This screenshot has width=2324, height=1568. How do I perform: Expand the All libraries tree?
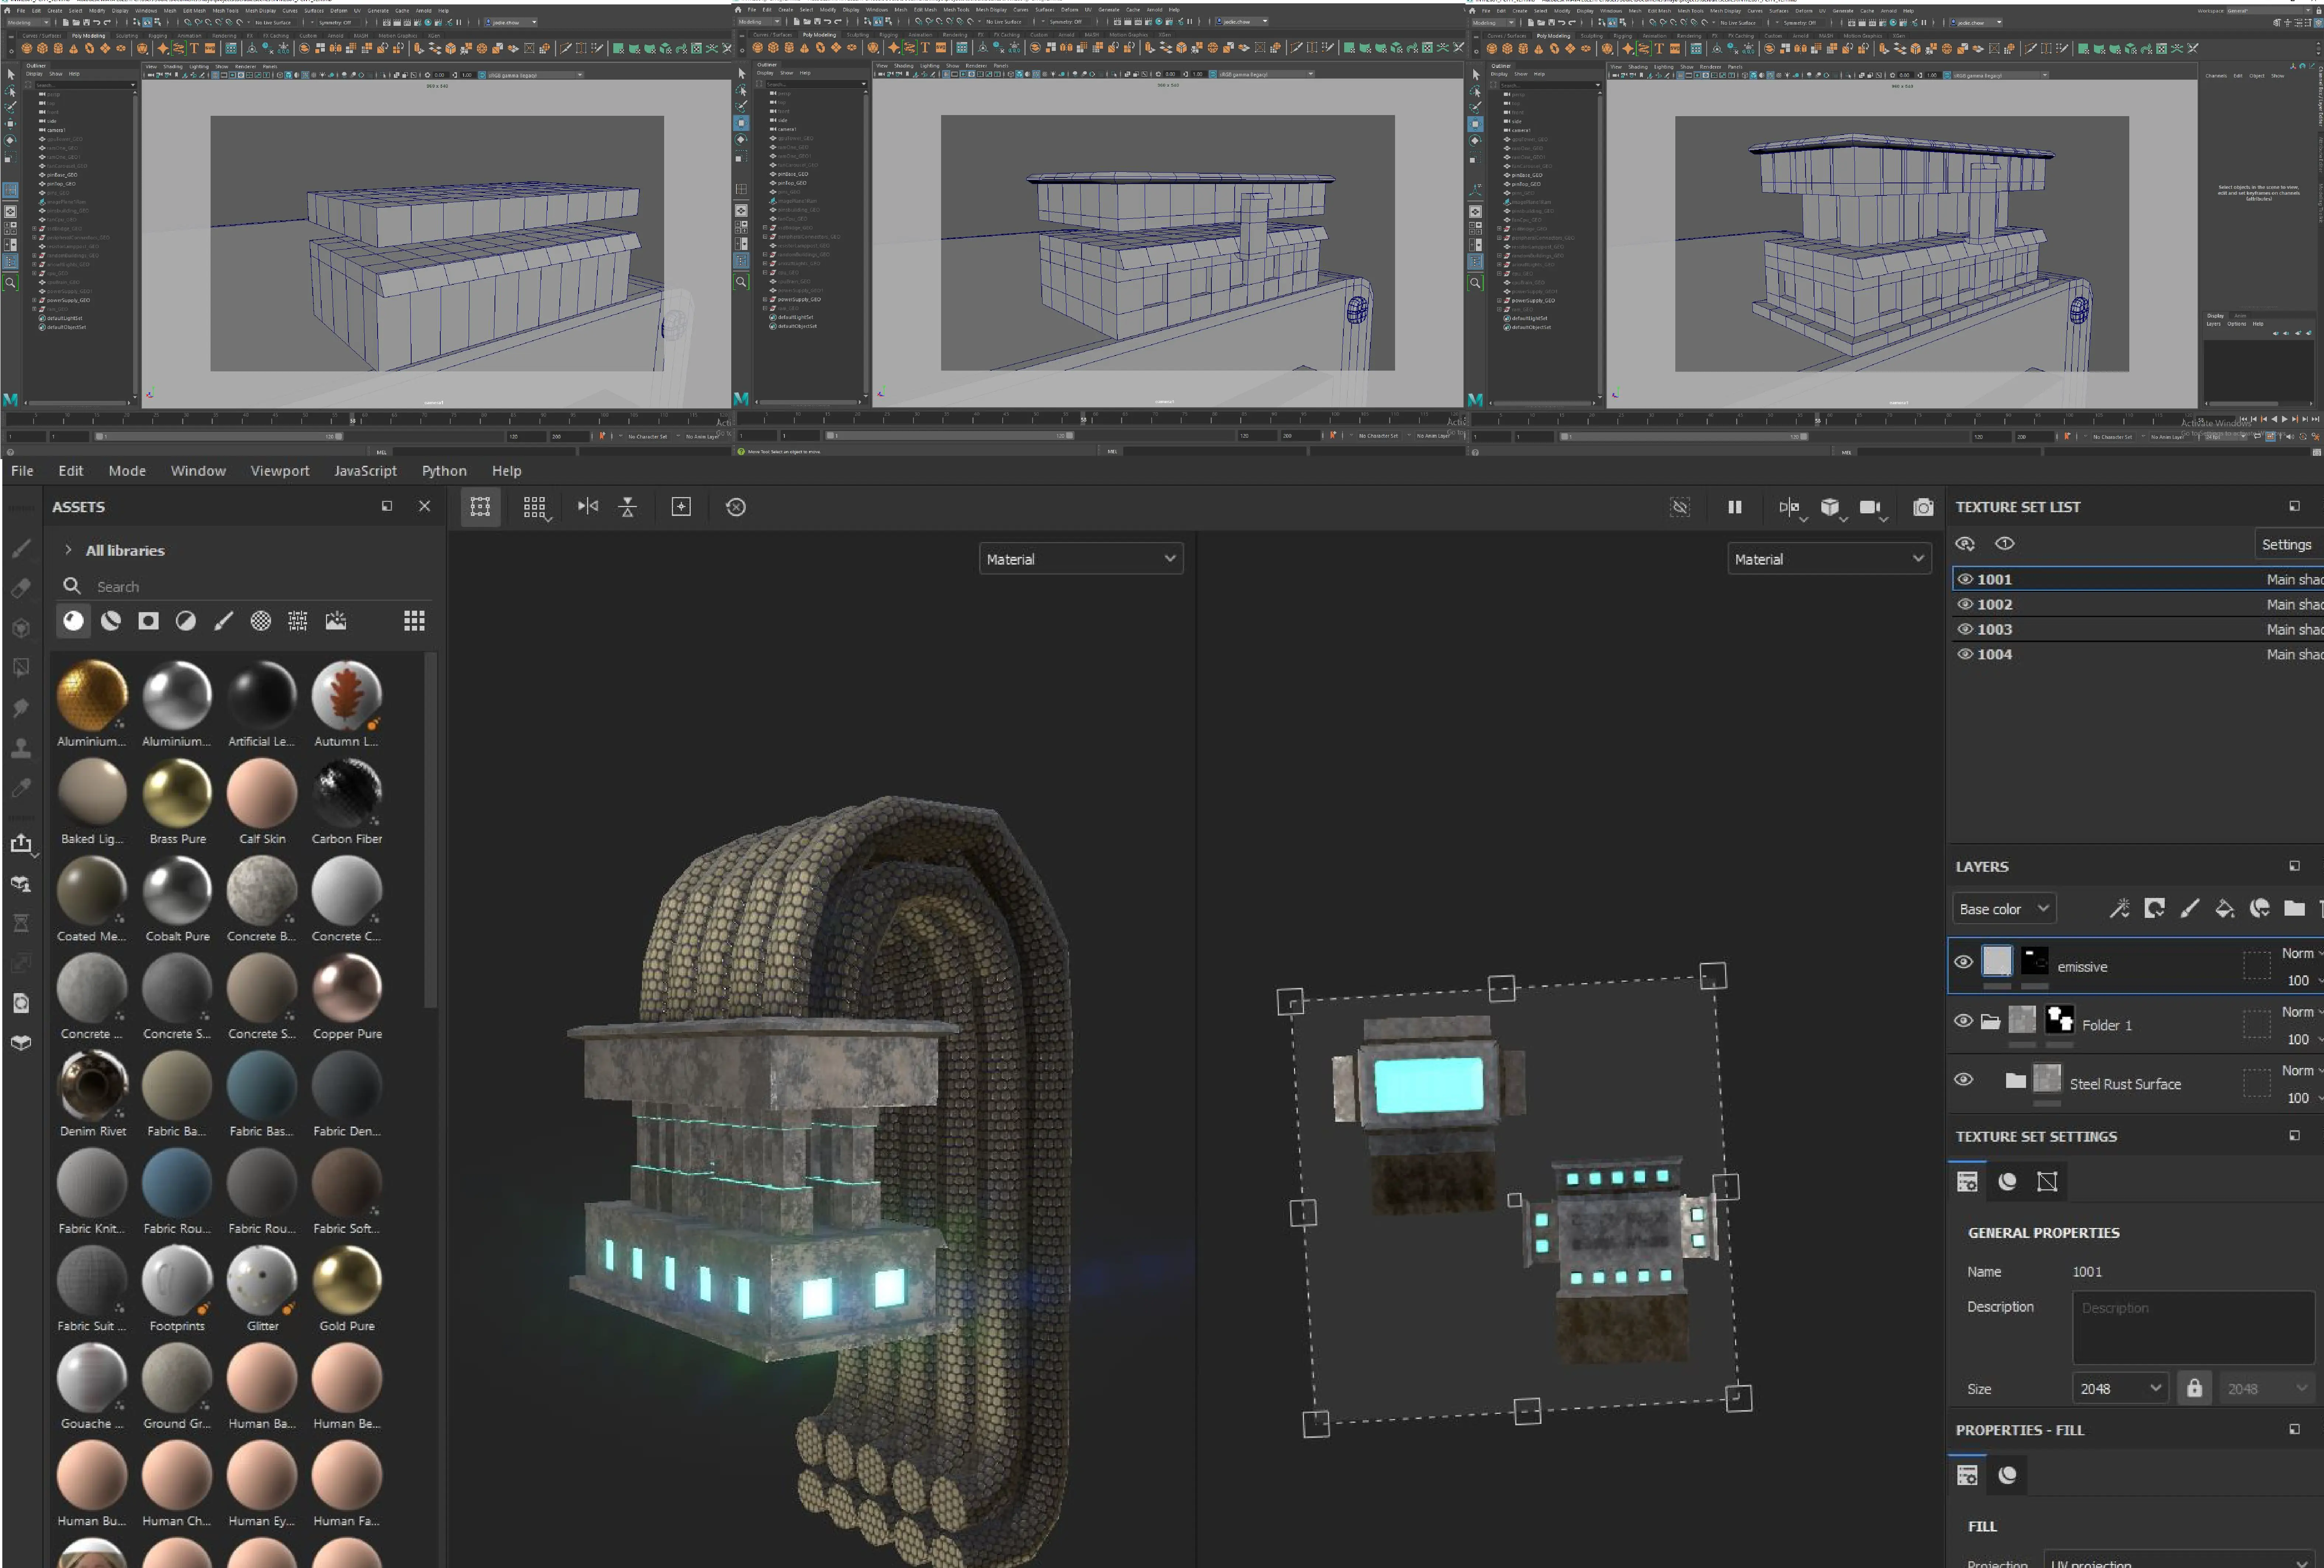tap(68, 550)
